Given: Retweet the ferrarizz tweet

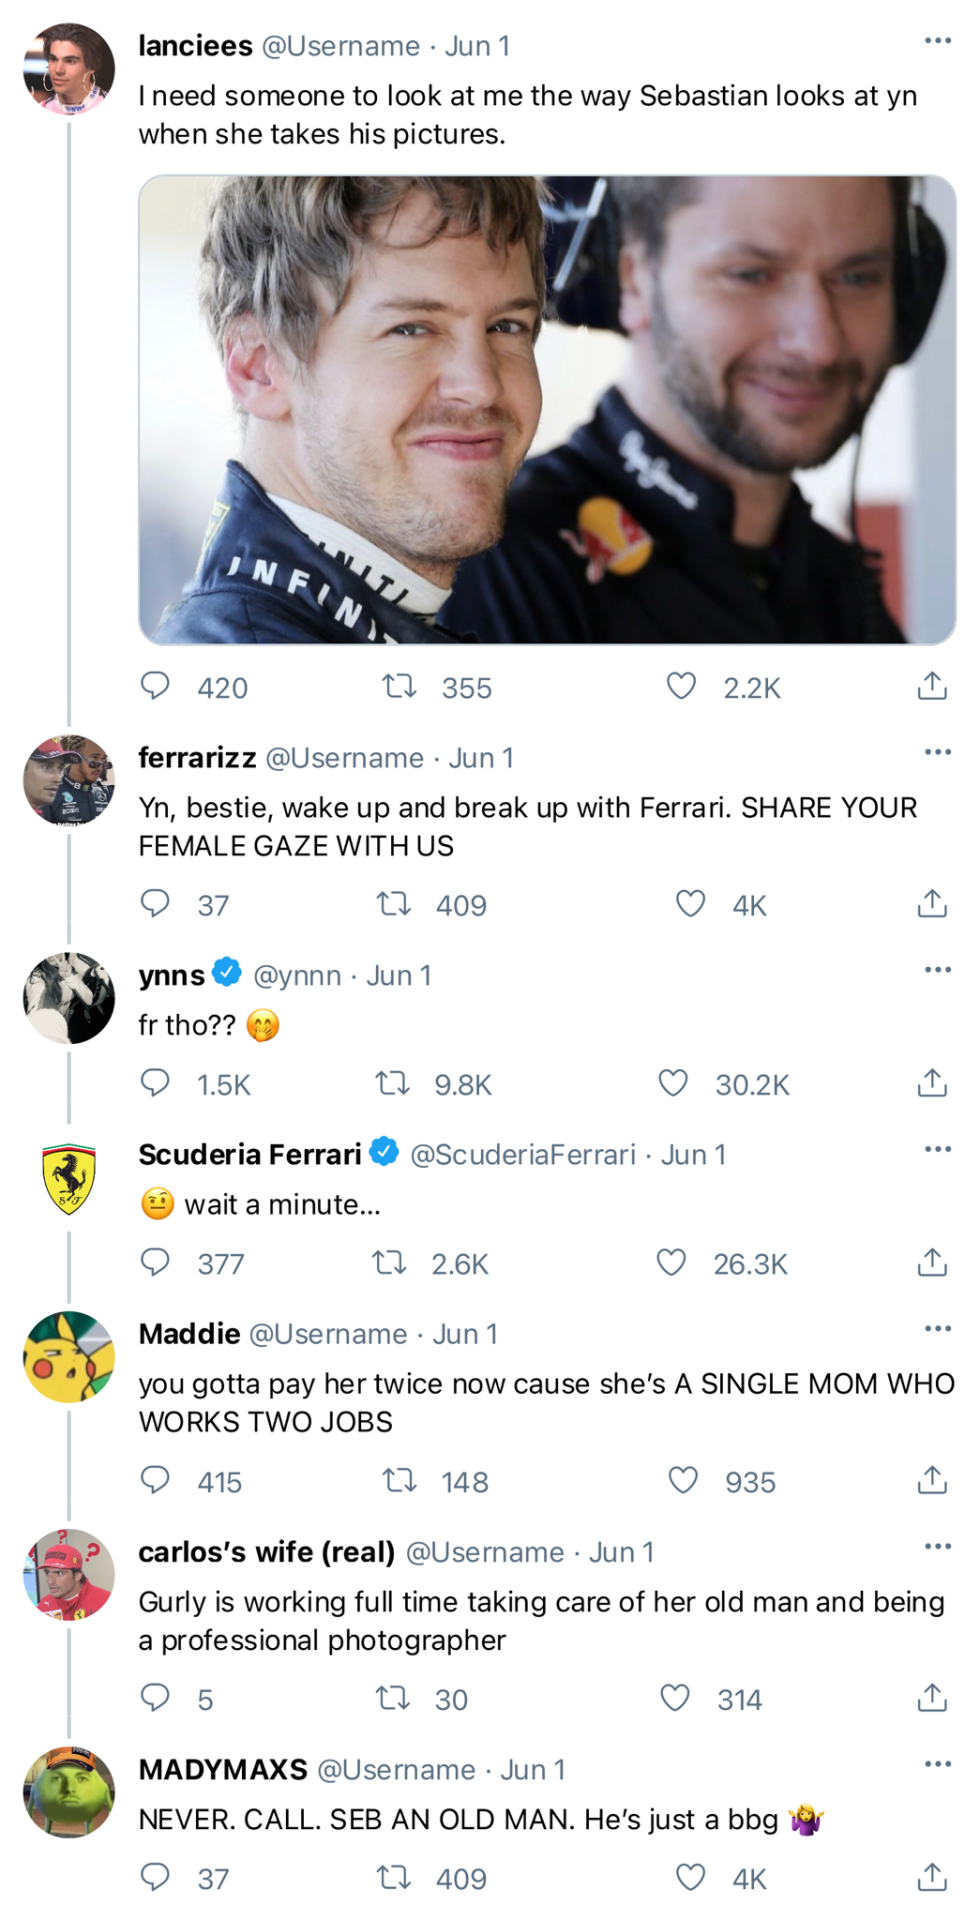Looking at the screenshot, I should pos(394,904).
